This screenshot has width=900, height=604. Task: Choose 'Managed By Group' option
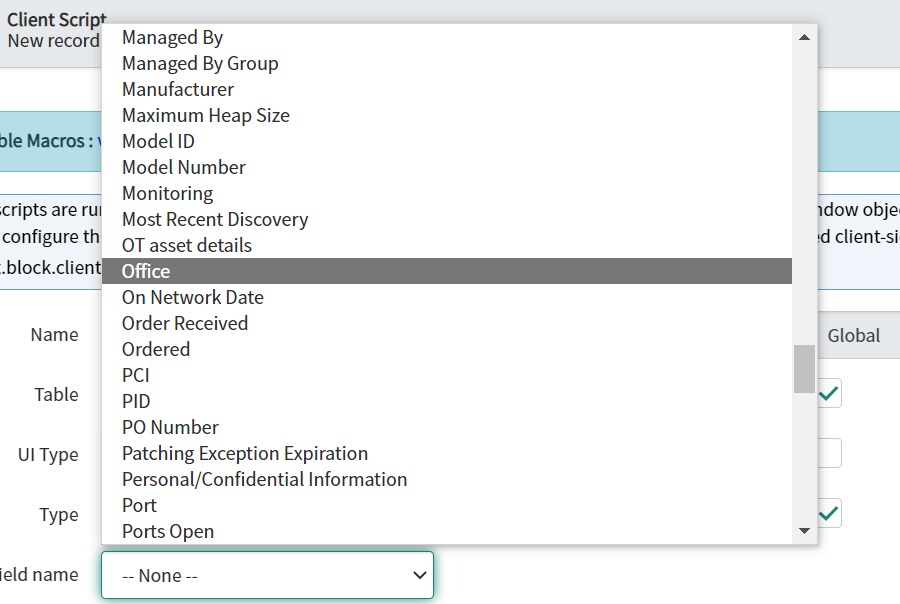click(x=200, y=63)
